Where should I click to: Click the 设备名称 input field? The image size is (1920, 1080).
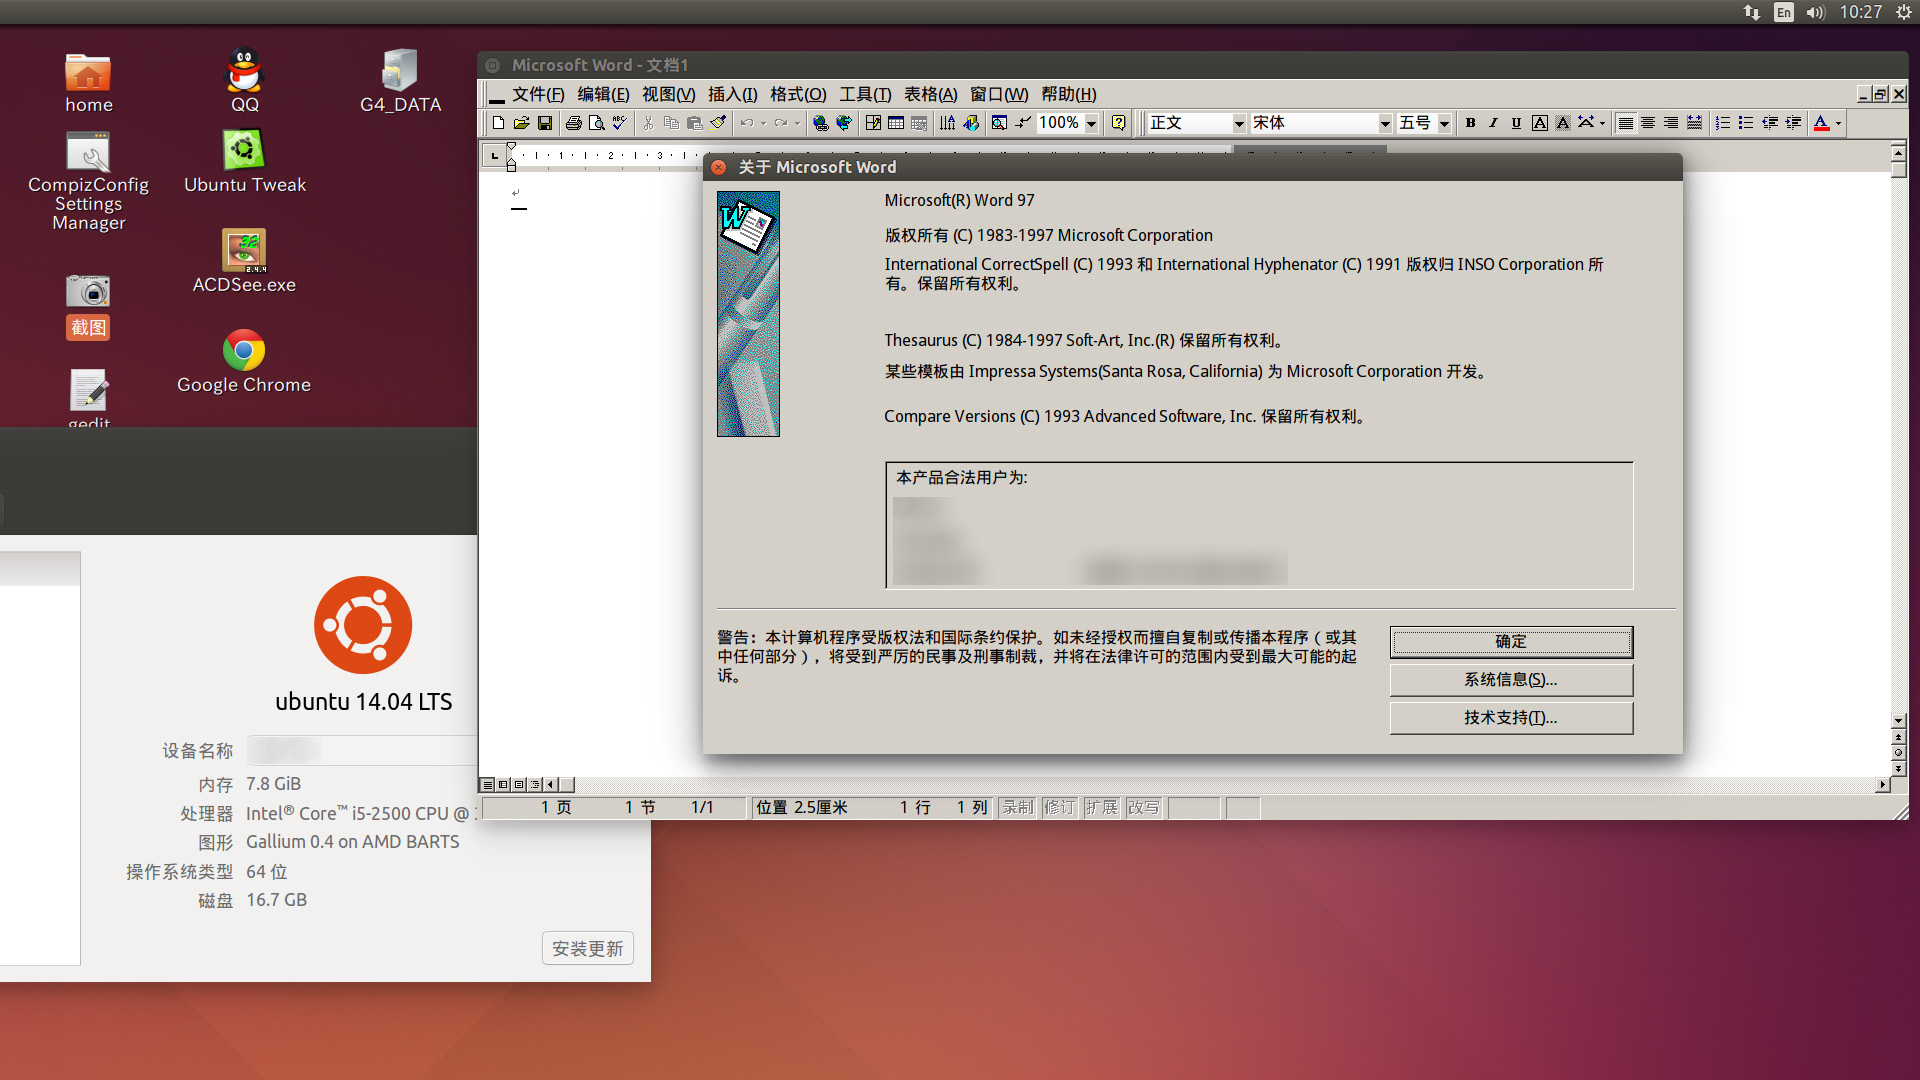coord(362,750)
